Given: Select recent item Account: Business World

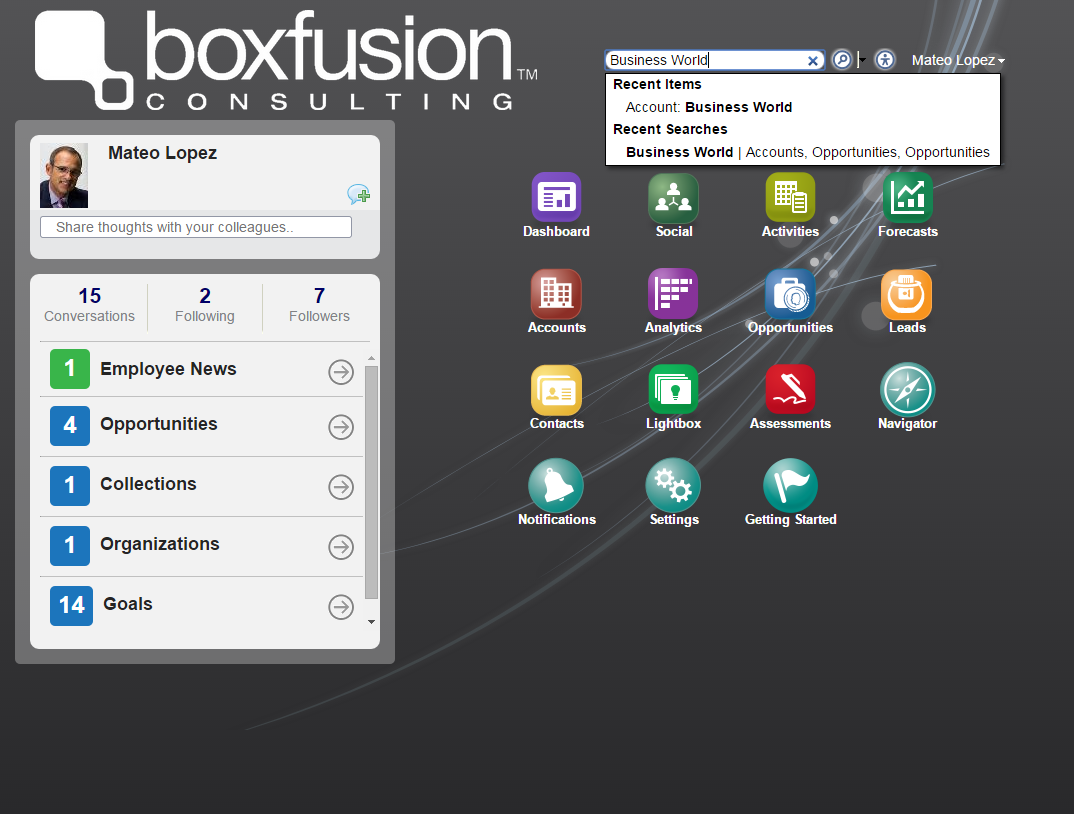Looking at the screenshot, I should click(709, 107).
